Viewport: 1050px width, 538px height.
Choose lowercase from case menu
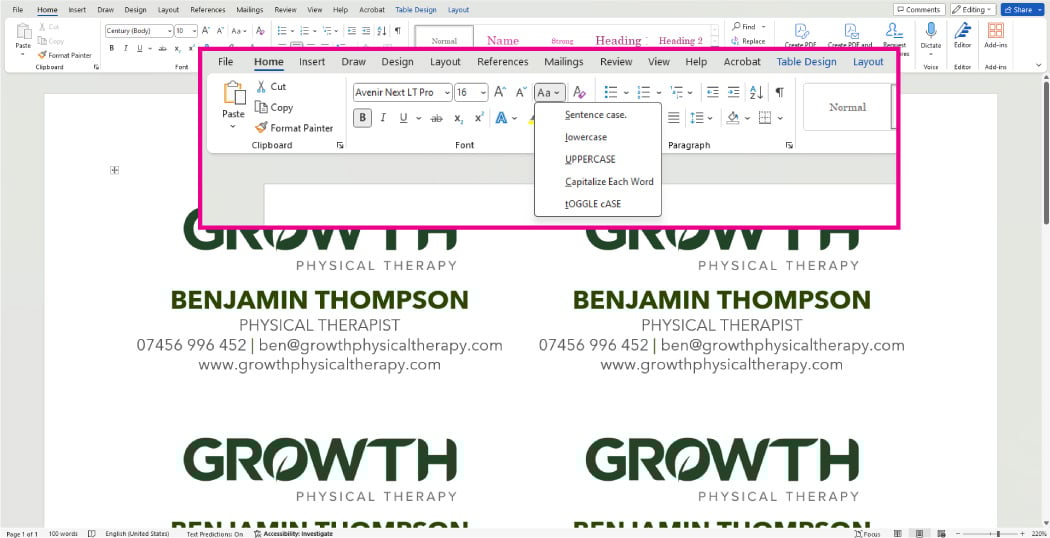point(586,137)
